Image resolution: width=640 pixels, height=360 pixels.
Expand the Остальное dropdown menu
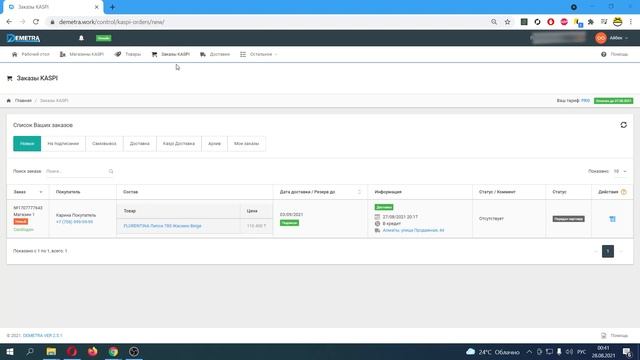(259, 54)
